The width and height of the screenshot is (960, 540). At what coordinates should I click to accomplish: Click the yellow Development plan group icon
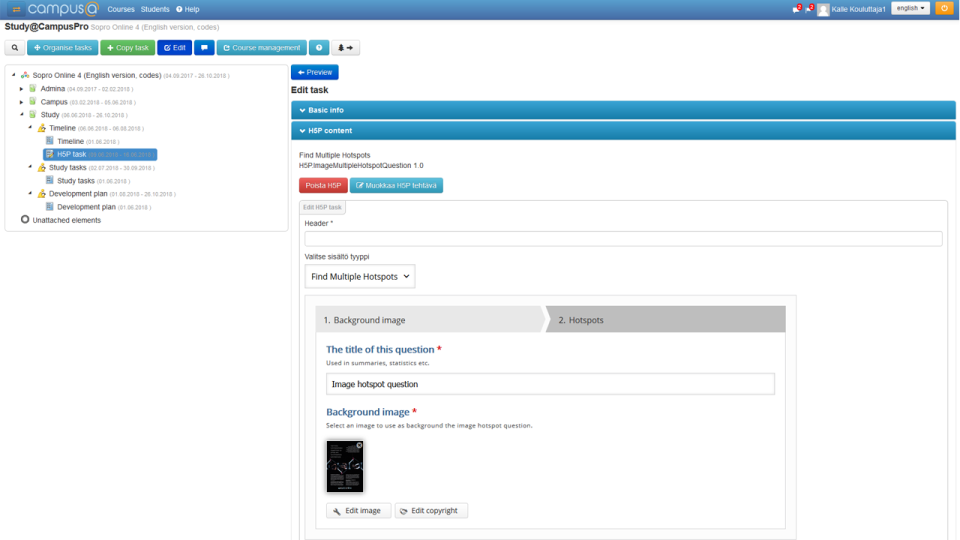pyautogui.click(x=42, y=193)
